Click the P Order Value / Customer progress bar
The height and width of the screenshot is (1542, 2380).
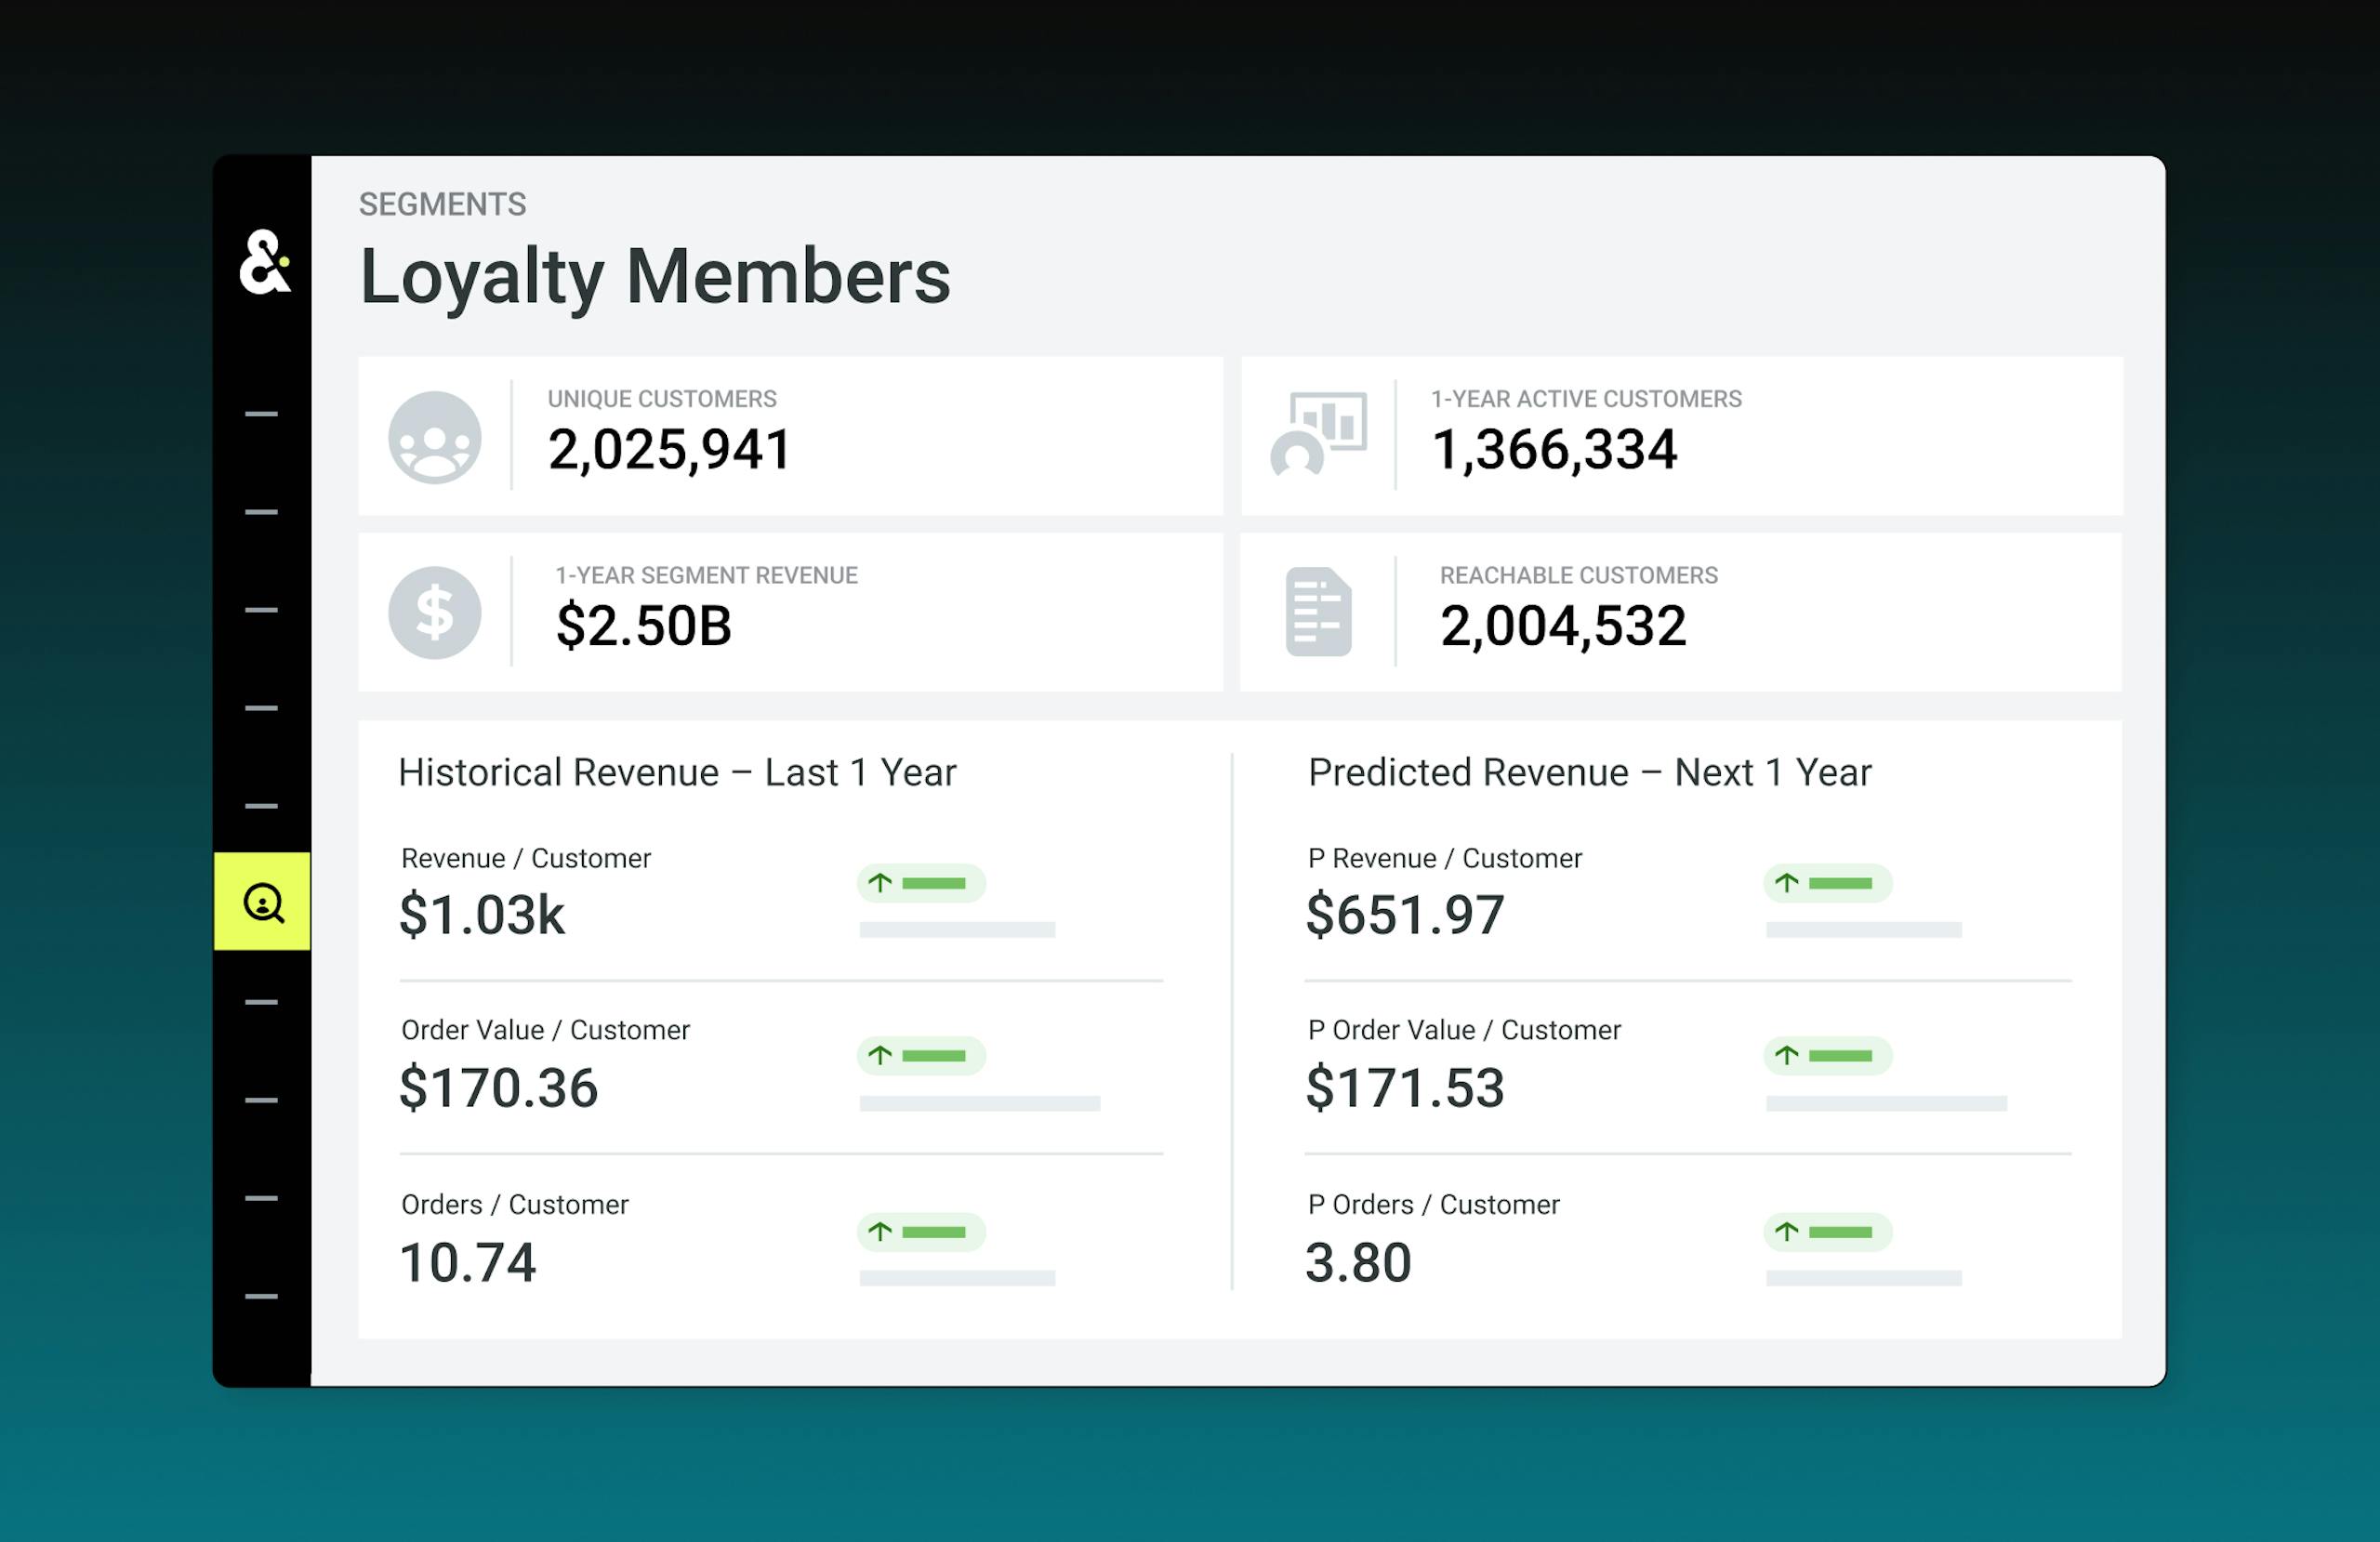tap(1886, 1104)
